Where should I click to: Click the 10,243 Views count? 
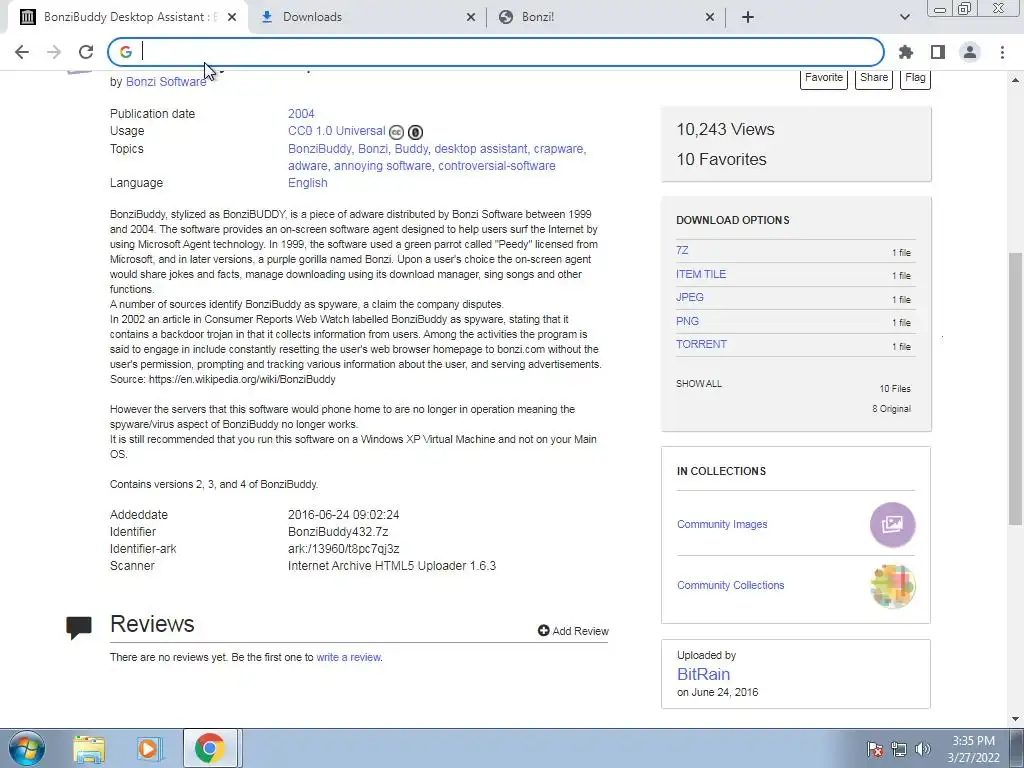pos(726,129)
